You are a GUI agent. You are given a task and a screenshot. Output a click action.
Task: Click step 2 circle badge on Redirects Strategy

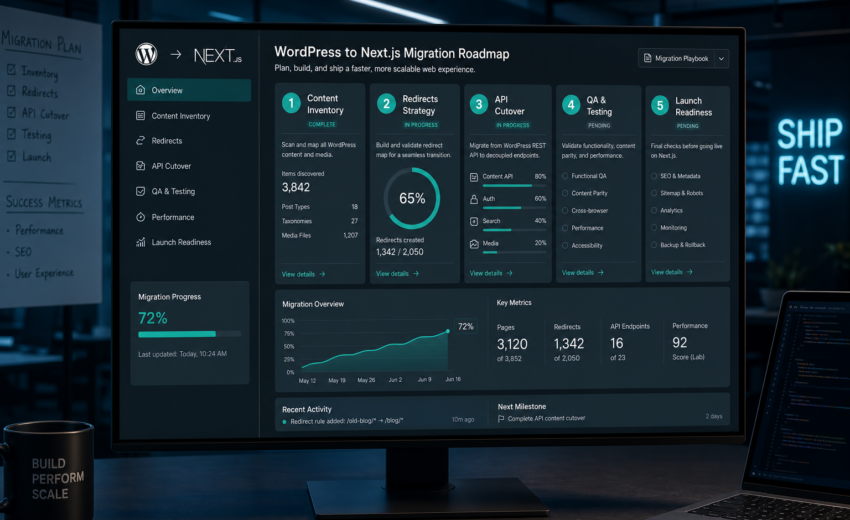click(387, 104)
